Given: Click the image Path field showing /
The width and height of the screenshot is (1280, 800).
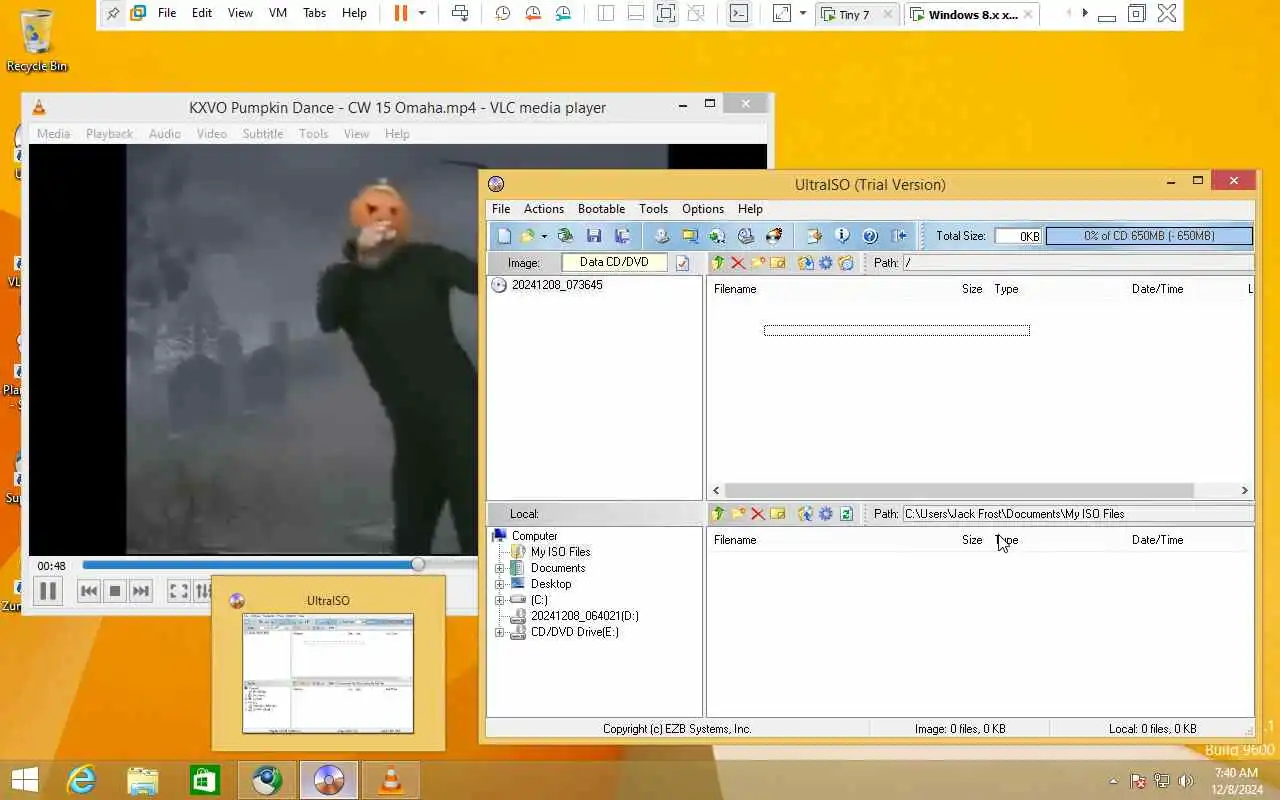Looking at the screenshot, I should tap(1077, 263).
